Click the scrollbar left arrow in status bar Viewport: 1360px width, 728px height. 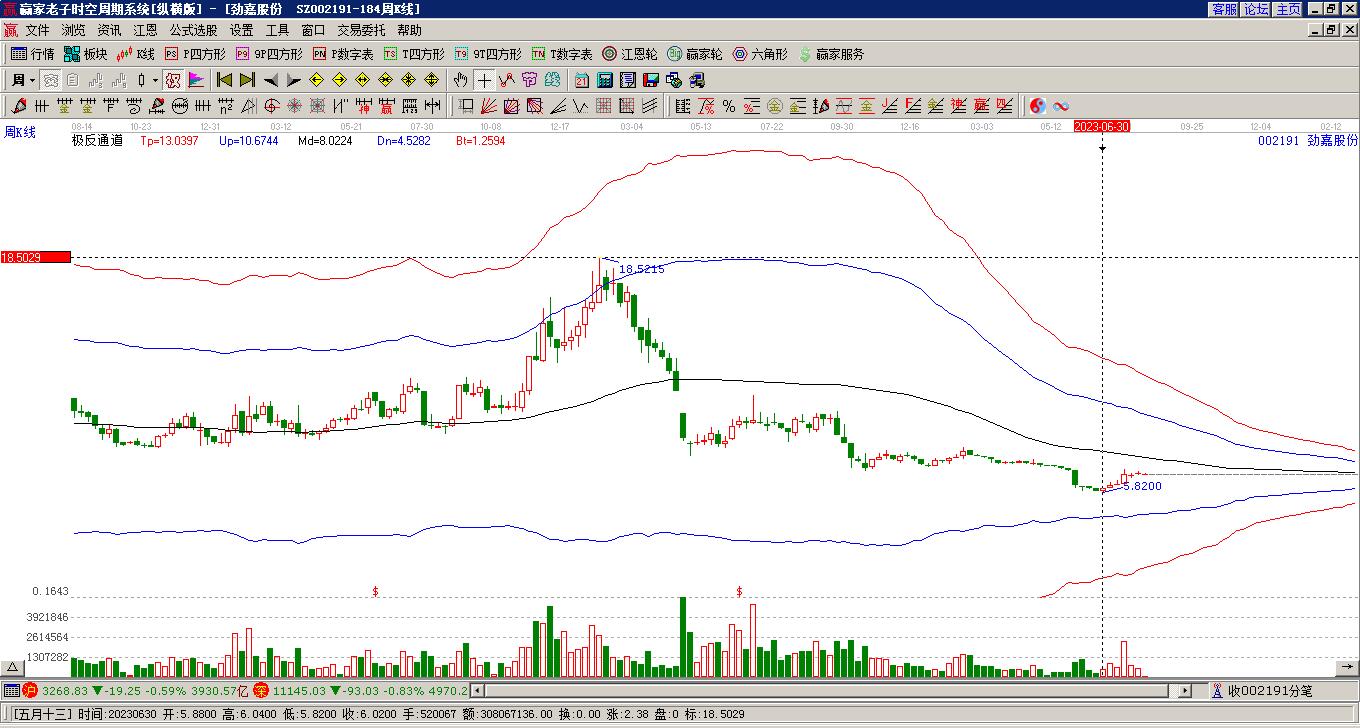pos(477,691)
